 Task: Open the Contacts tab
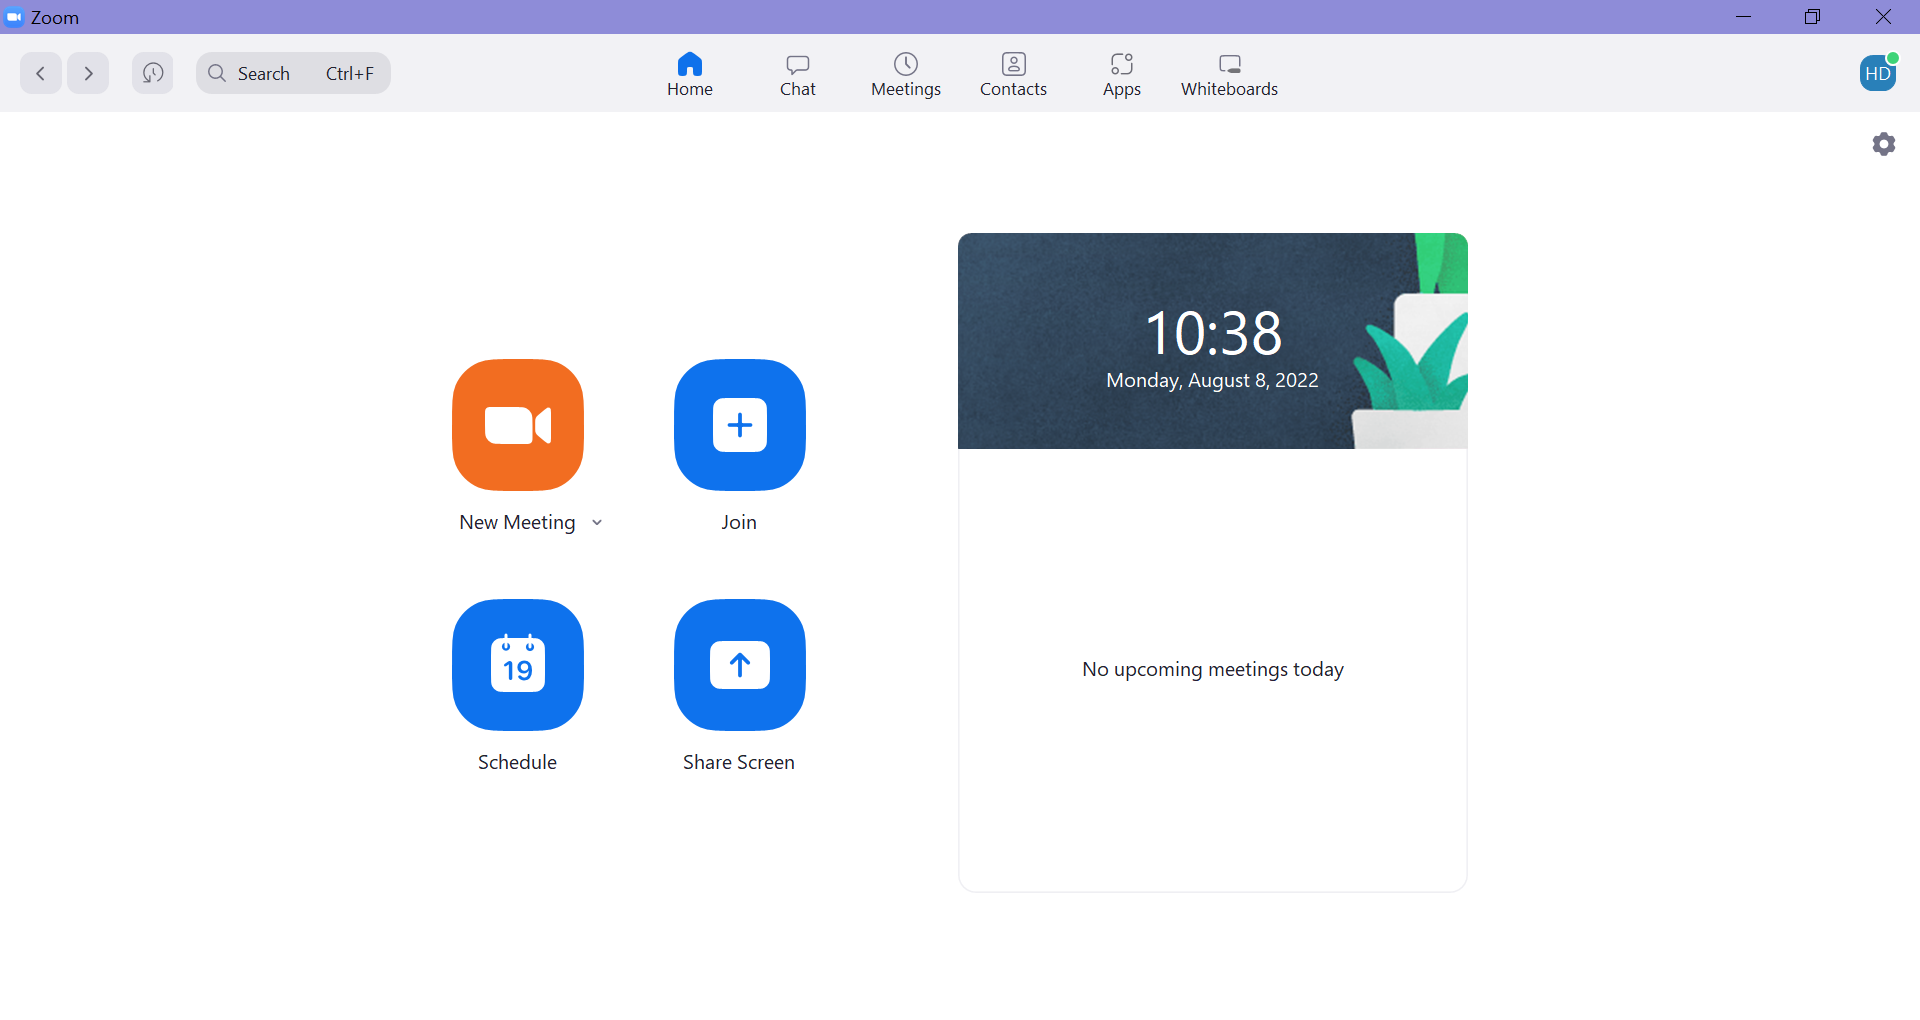click(1014, 75)
